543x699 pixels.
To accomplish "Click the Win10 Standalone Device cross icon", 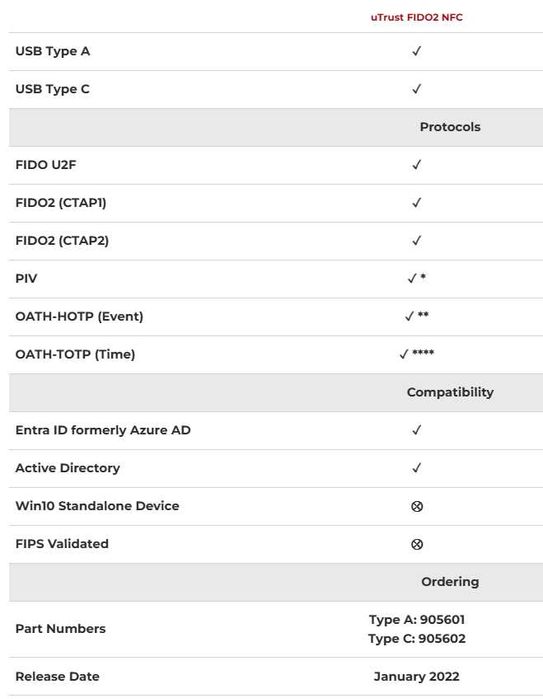I will pyautogui.click(x=417, y=506).
